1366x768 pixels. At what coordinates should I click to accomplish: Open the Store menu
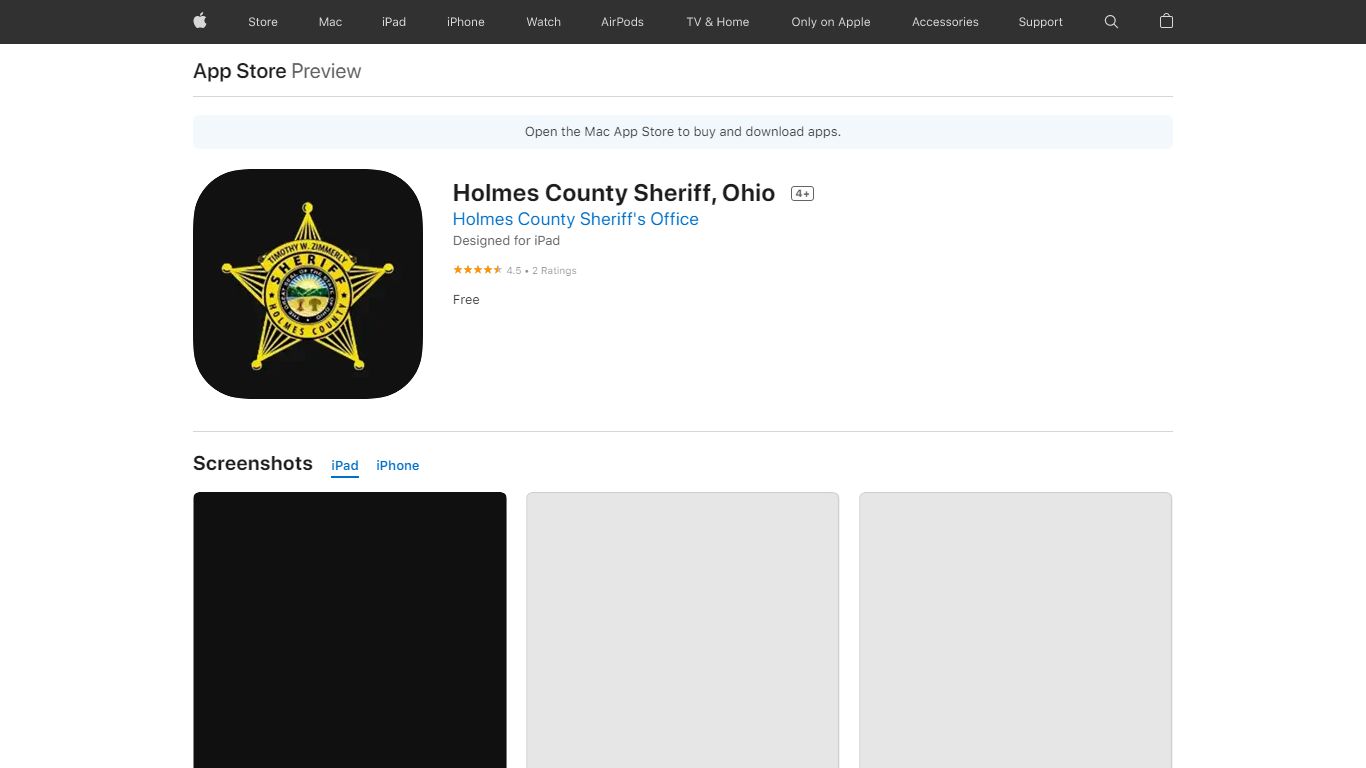(x=263, y=22)
